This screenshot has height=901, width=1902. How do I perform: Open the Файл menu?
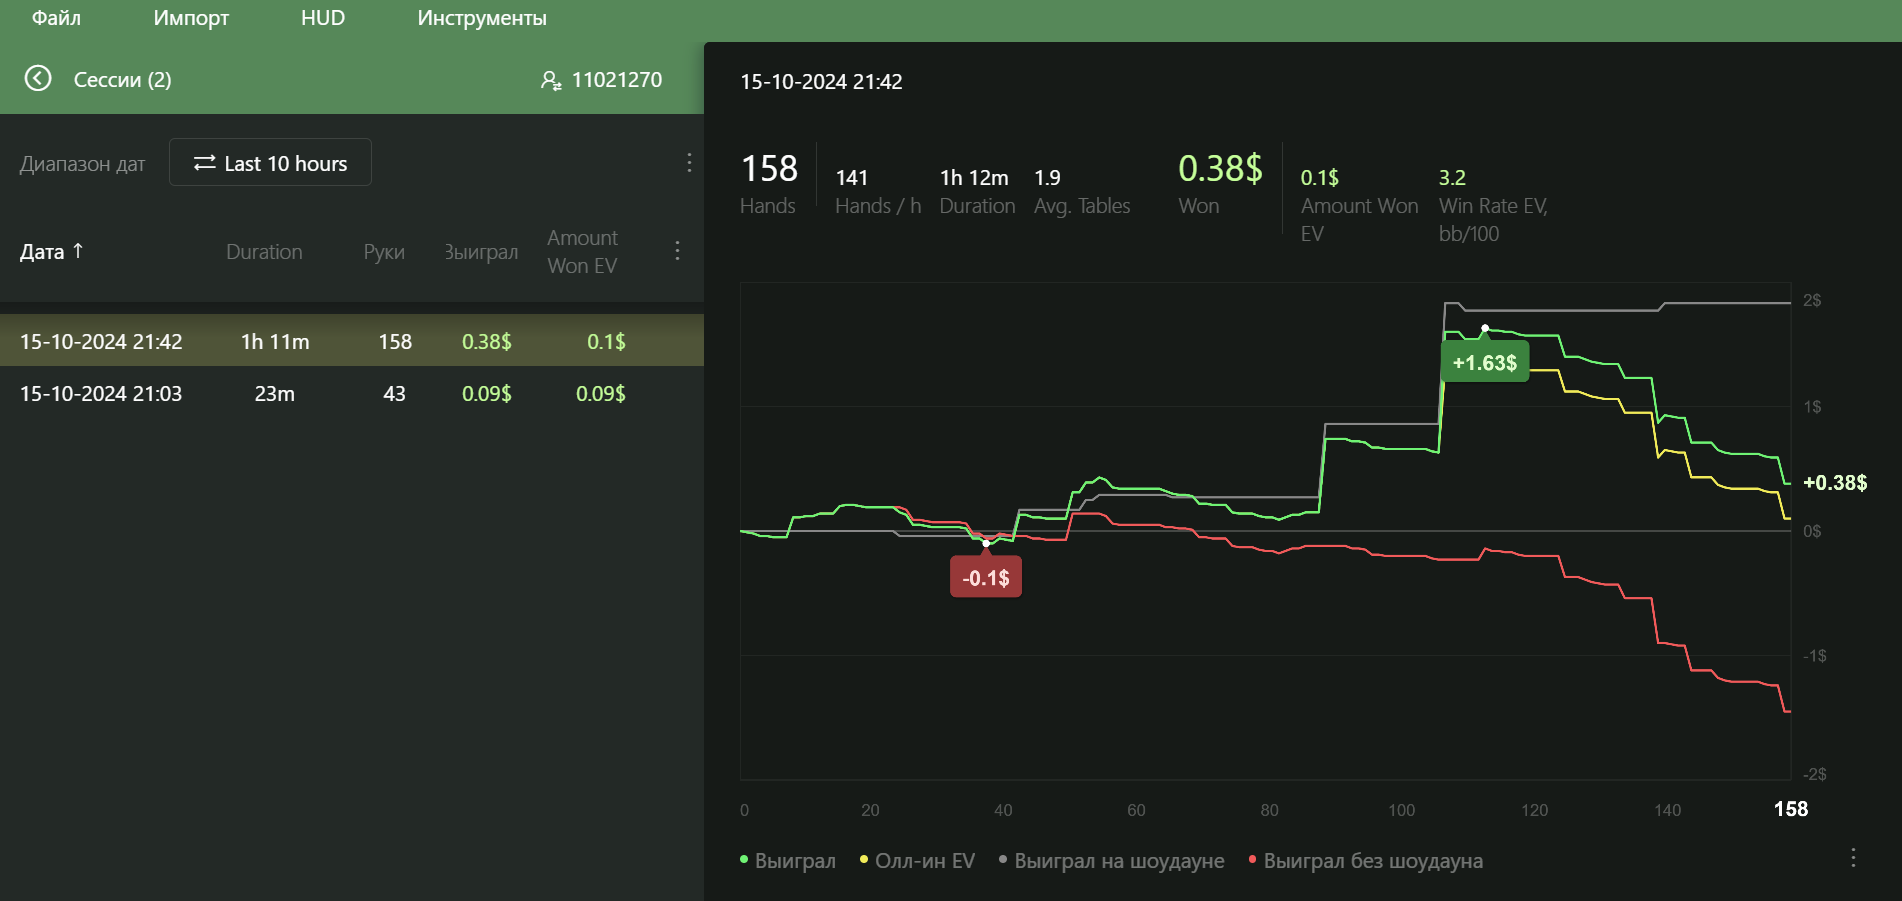click(x=56, y=18)
